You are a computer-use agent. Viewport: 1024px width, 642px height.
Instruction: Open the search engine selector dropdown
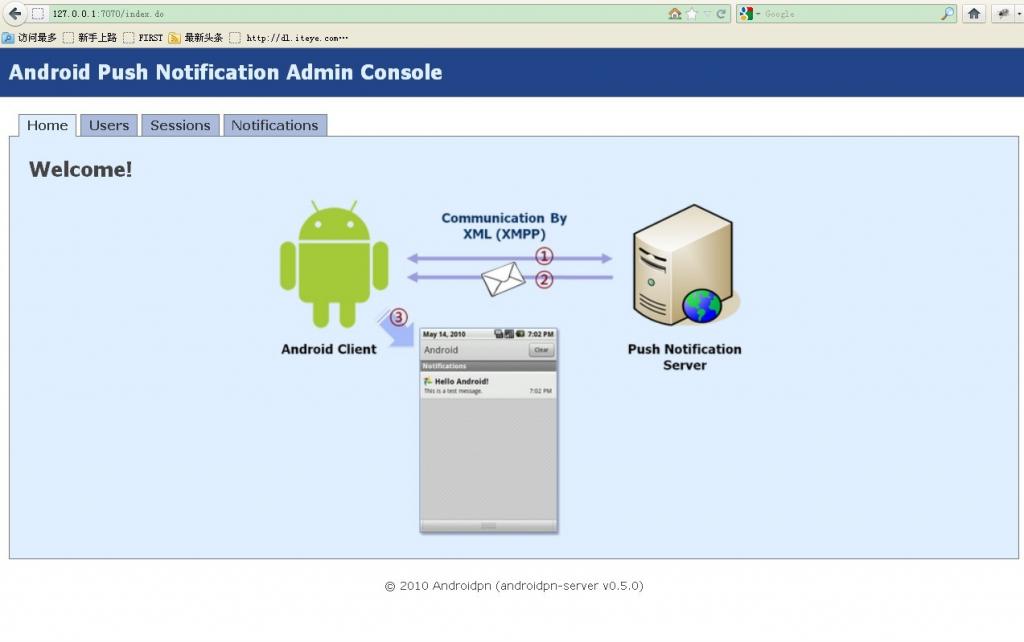(748, 14)
